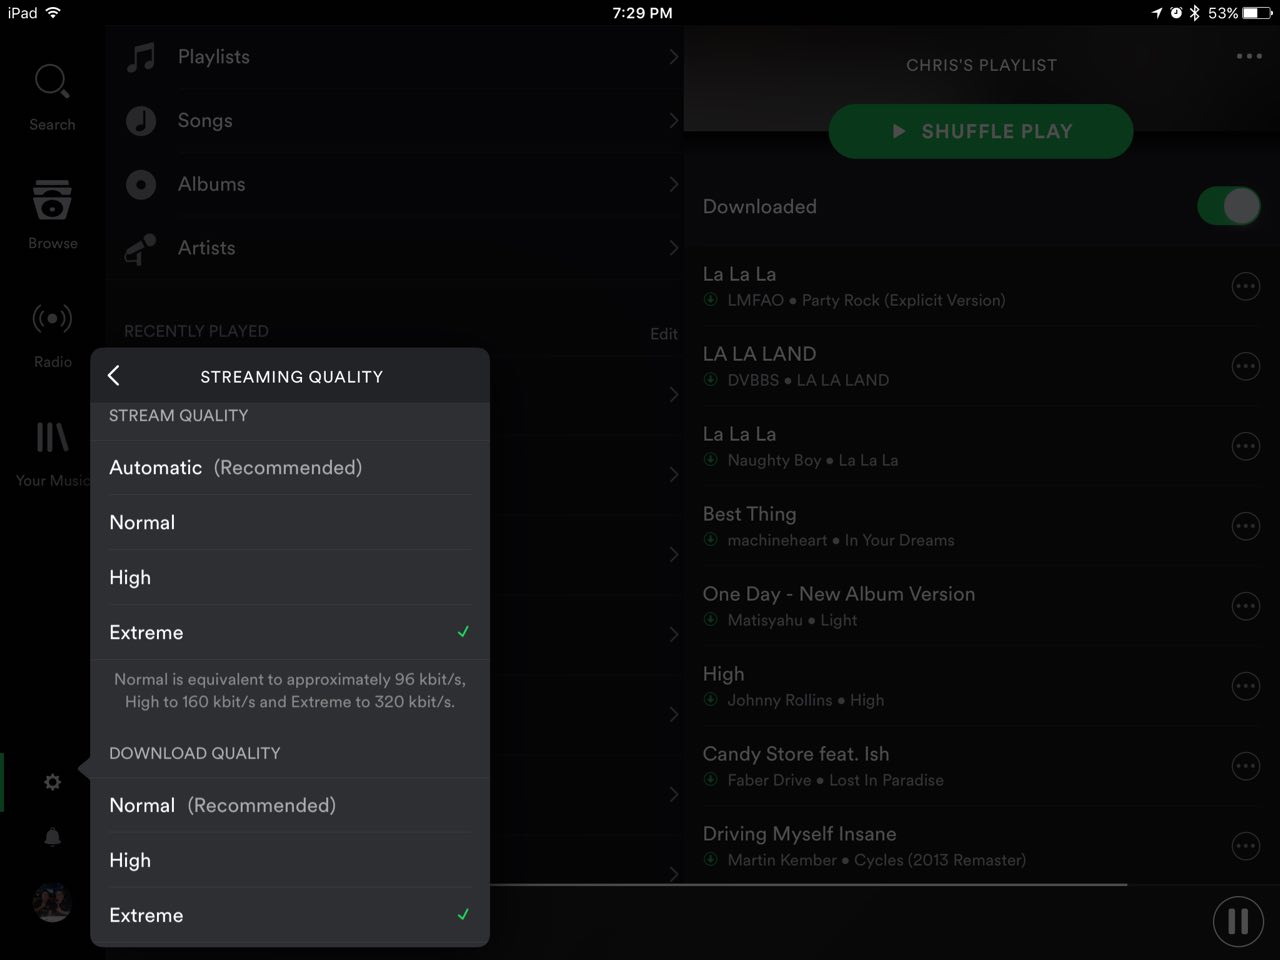Viewport: 1280px width, 960px height.
Task: Select Automatic stream quality
Action: [290, 468]
